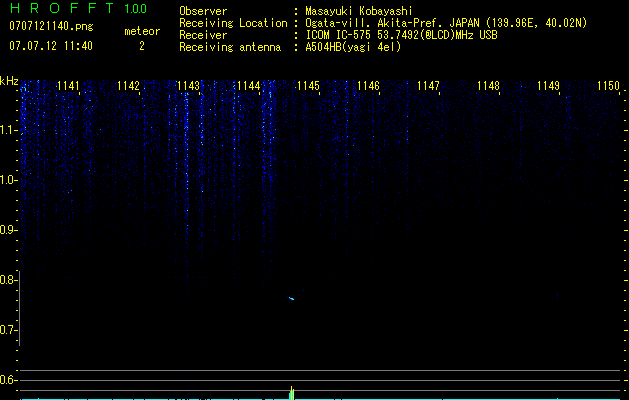Viewport: 629px width, 400px height.
Task: Click frequency axis label 1.0
Action: point(8,180)
